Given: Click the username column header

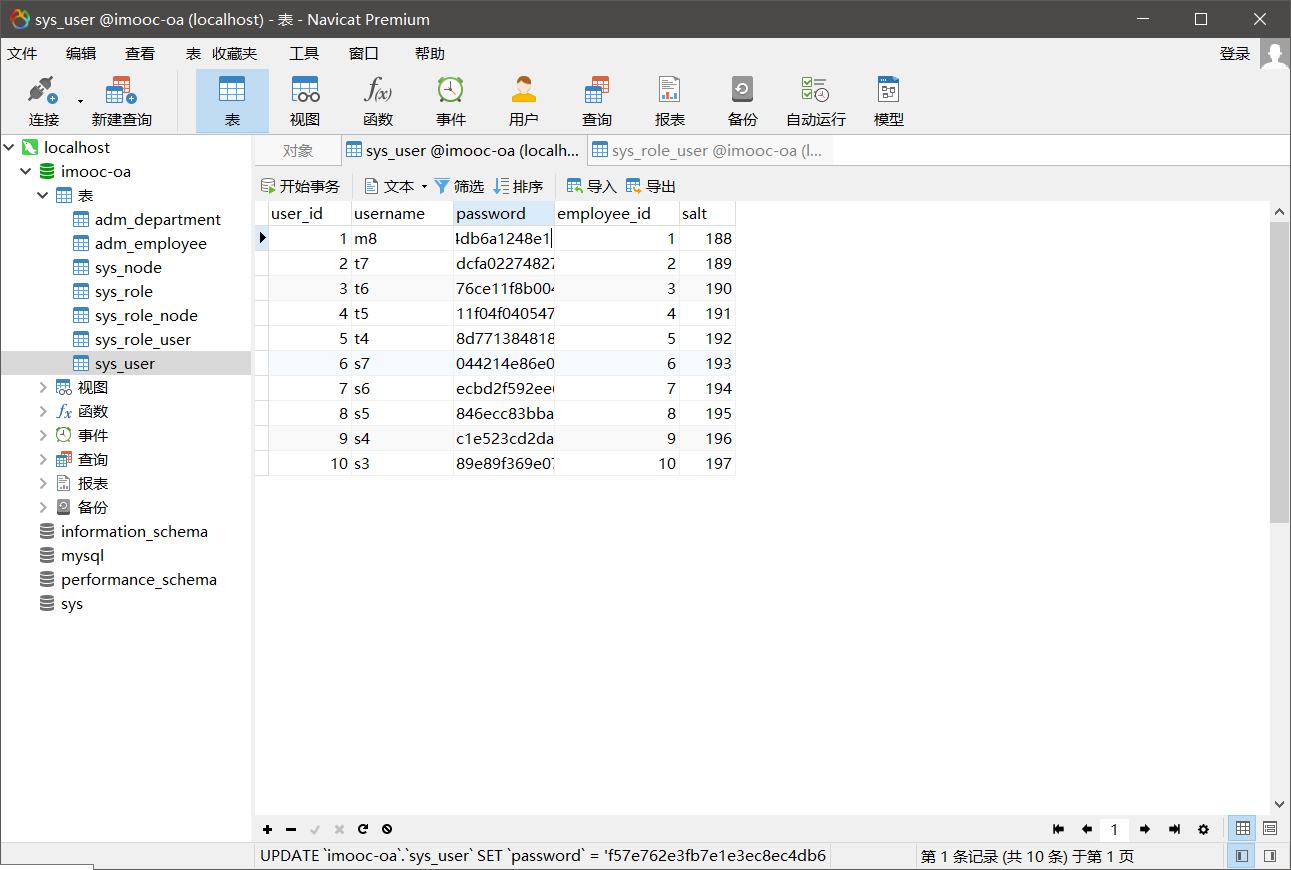Looking at the screenshot, I should click(402, 213).
